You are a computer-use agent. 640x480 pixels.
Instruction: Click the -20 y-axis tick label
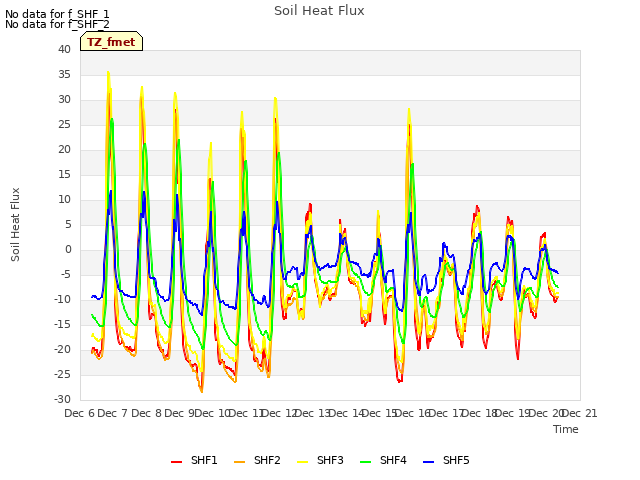[x=63, y=349]
